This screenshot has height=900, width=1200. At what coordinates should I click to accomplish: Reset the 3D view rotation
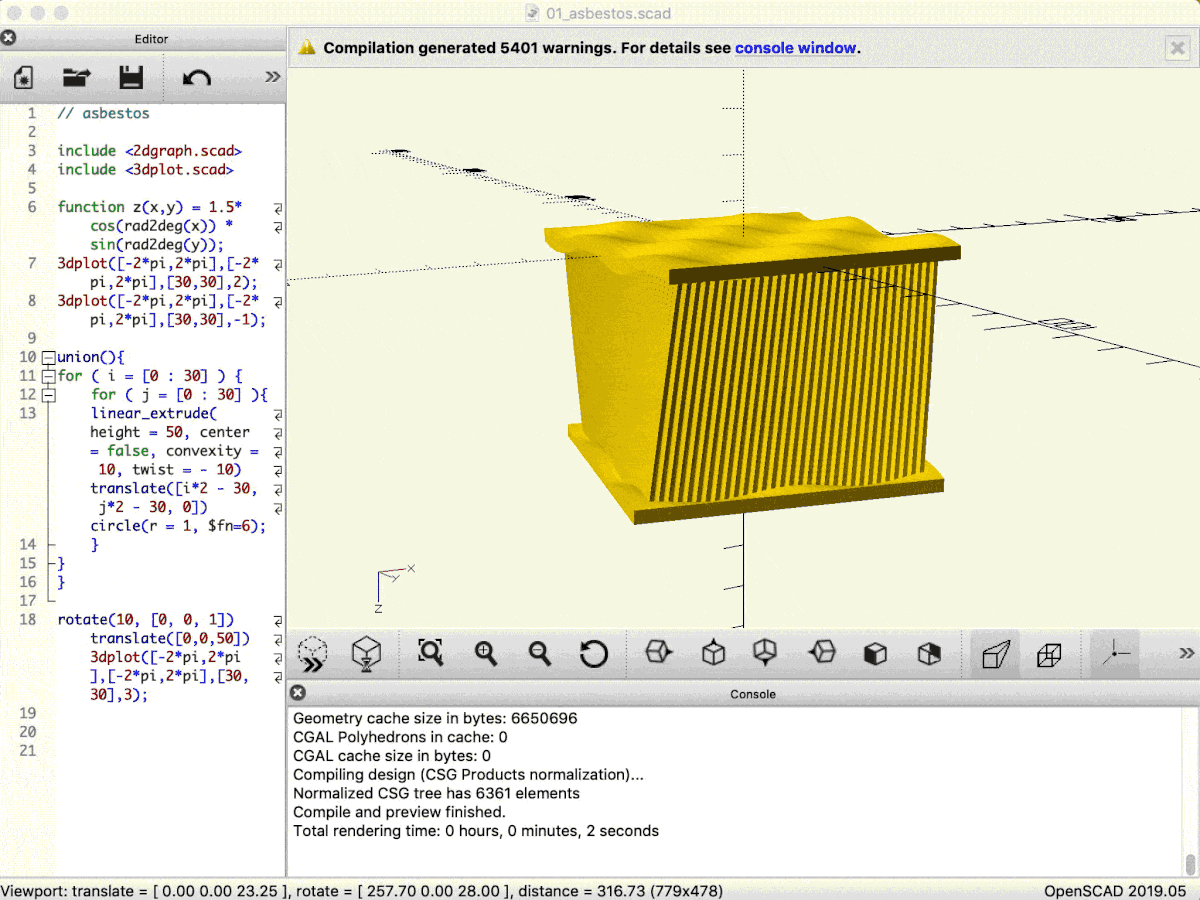(594, 654)
